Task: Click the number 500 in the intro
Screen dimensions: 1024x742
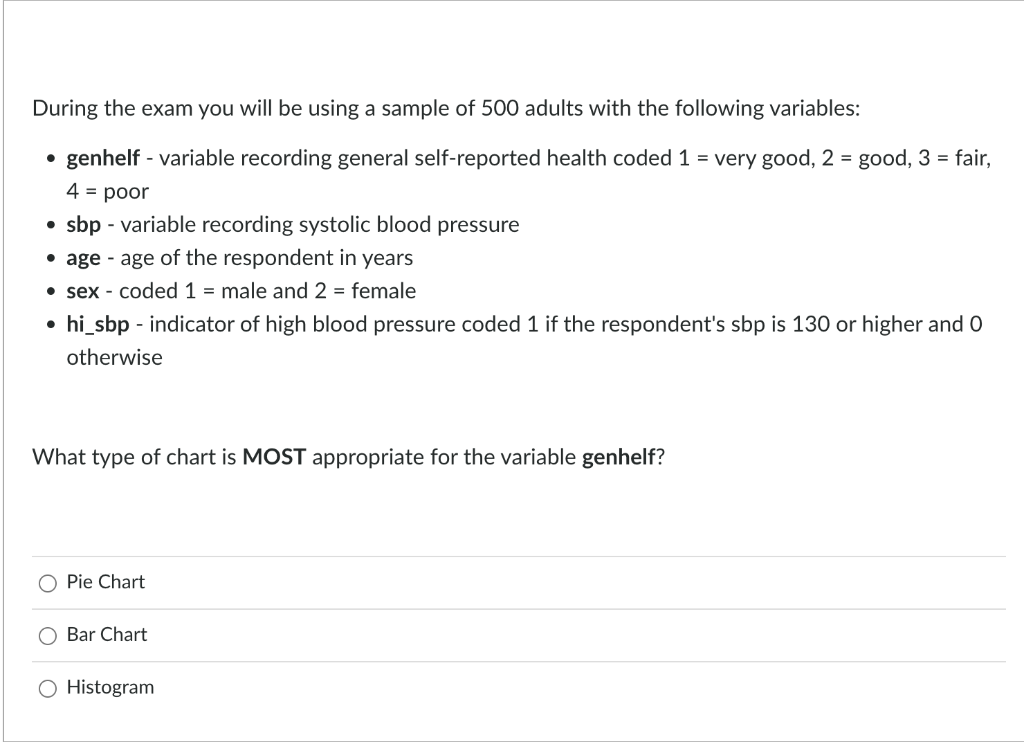Action: (500, 108)
